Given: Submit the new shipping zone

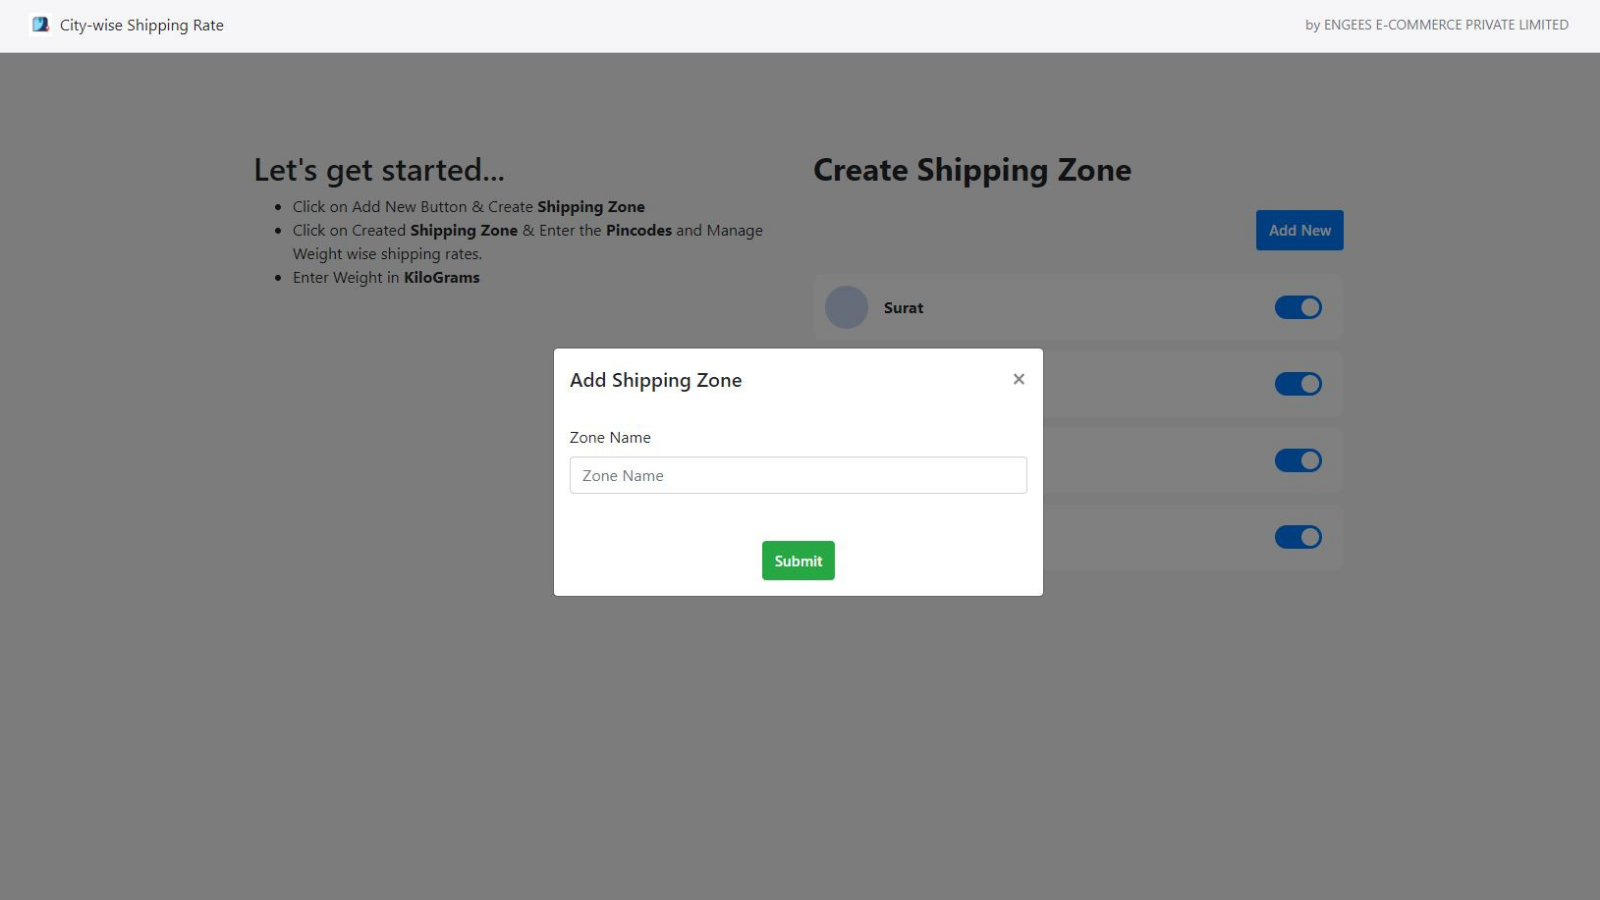Looking at the screenshot, I should point(797,560).
